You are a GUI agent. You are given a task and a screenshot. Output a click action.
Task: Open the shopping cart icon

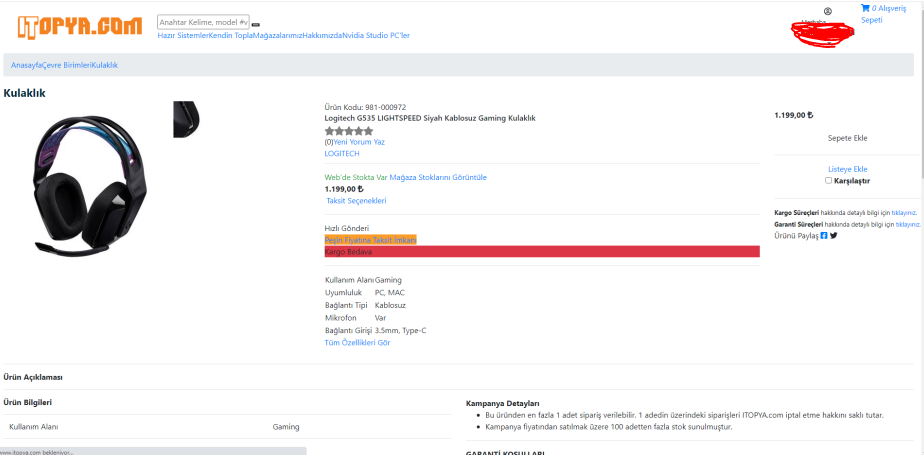(865, 8)
